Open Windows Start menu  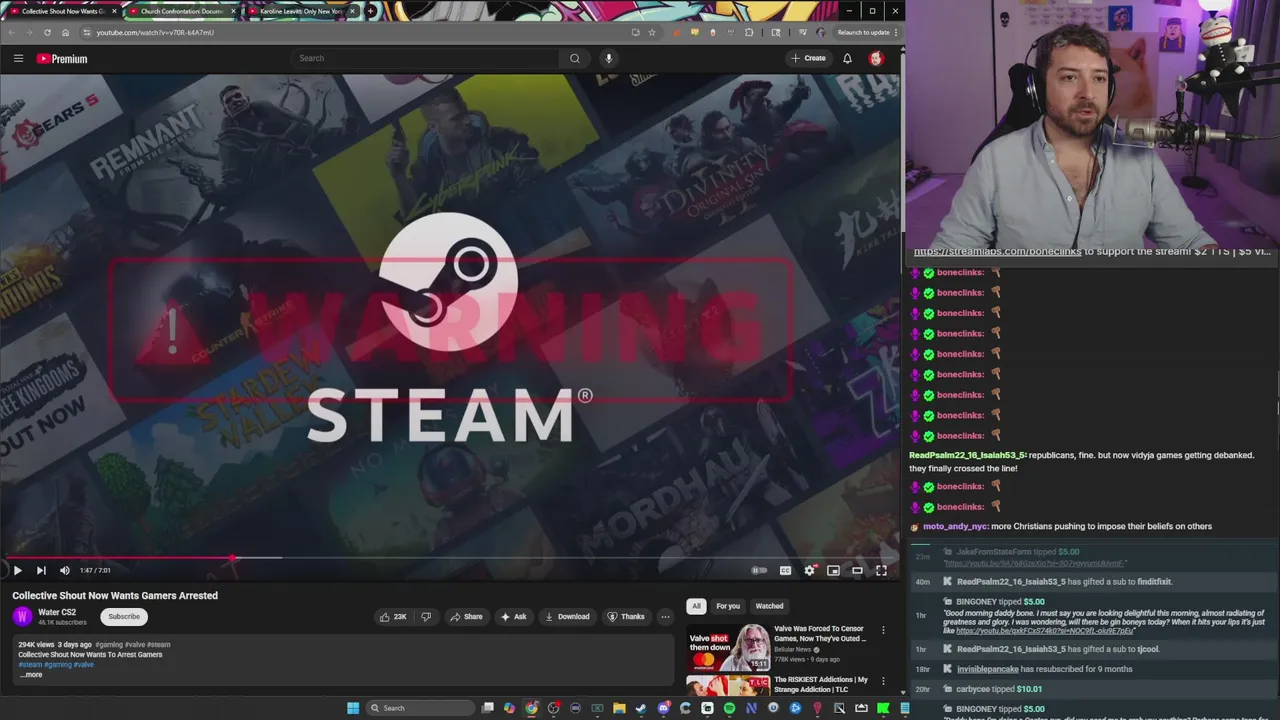pos(353,708)
